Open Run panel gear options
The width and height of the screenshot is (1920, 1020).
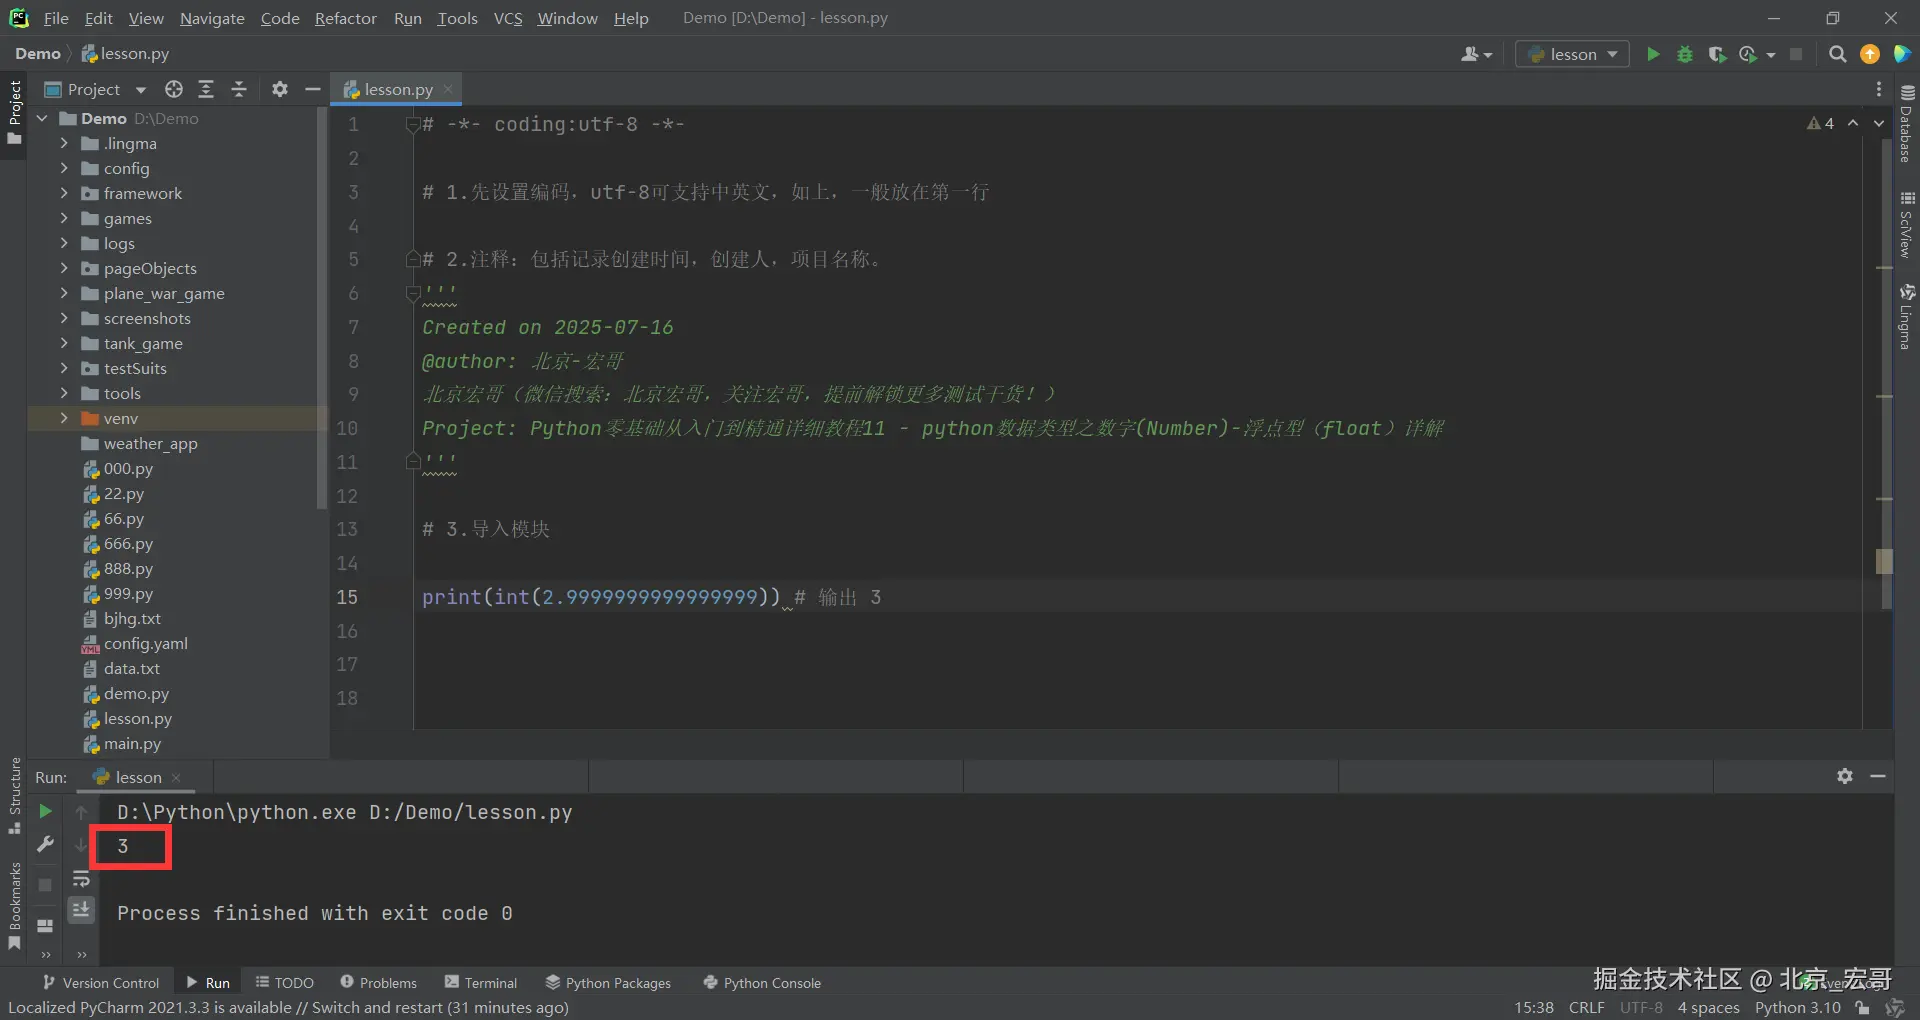pyautogui.click(x=1845, y=776)
